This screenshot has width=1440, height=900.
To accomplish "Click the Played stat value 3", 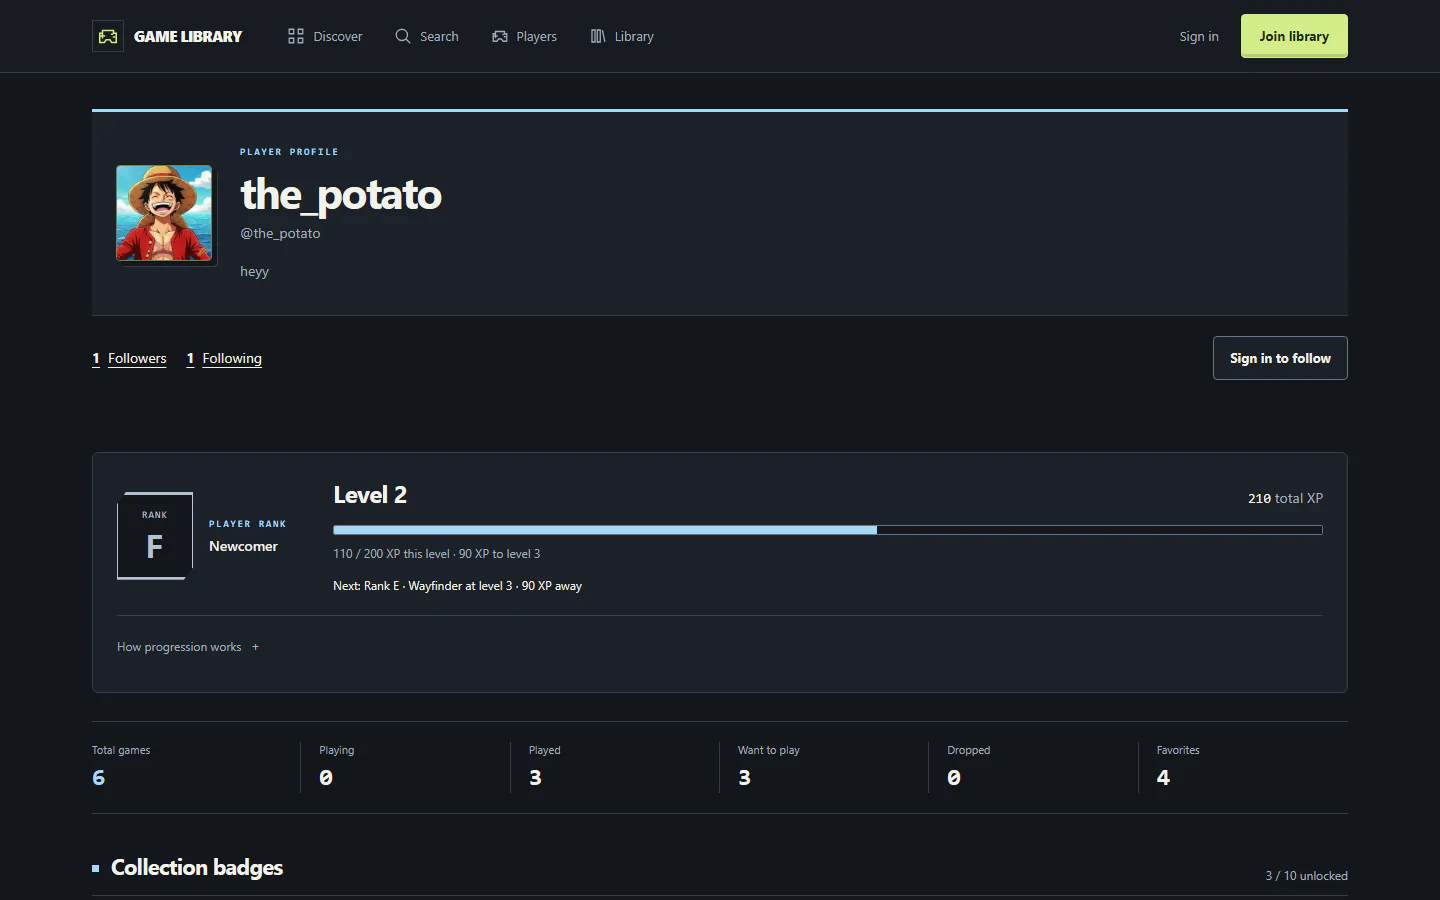I will 535,777.
